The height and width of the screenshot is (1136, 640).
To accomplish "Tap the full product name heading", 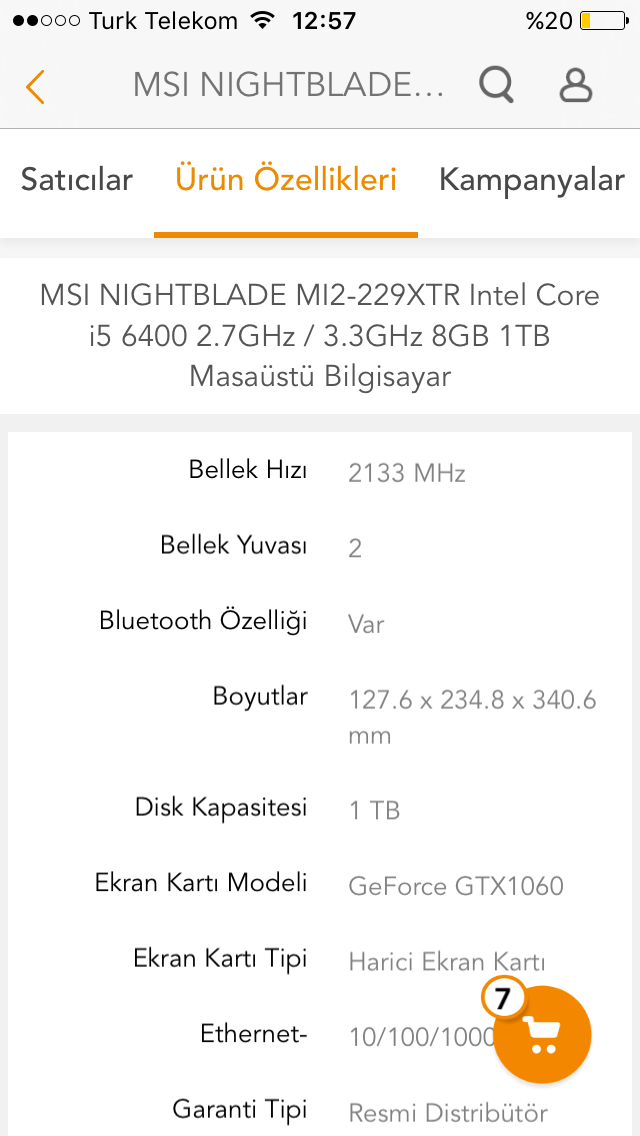I will pyautogui.click(x=320, y=336).
